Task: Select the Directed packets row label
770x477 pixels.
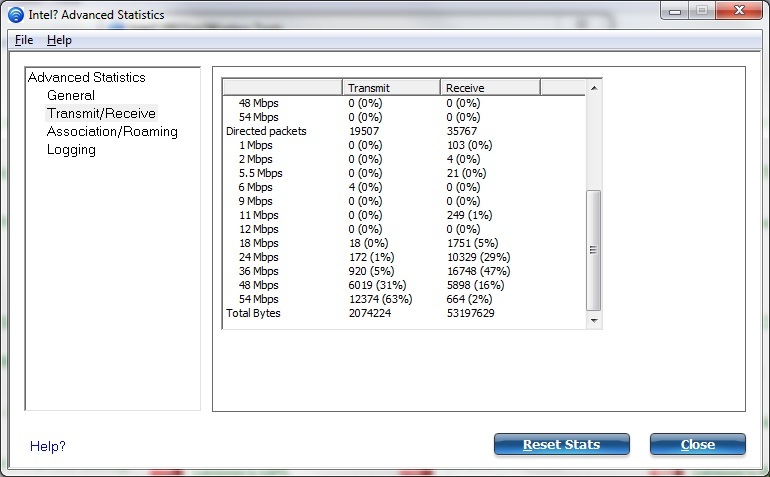Action: 266,131
